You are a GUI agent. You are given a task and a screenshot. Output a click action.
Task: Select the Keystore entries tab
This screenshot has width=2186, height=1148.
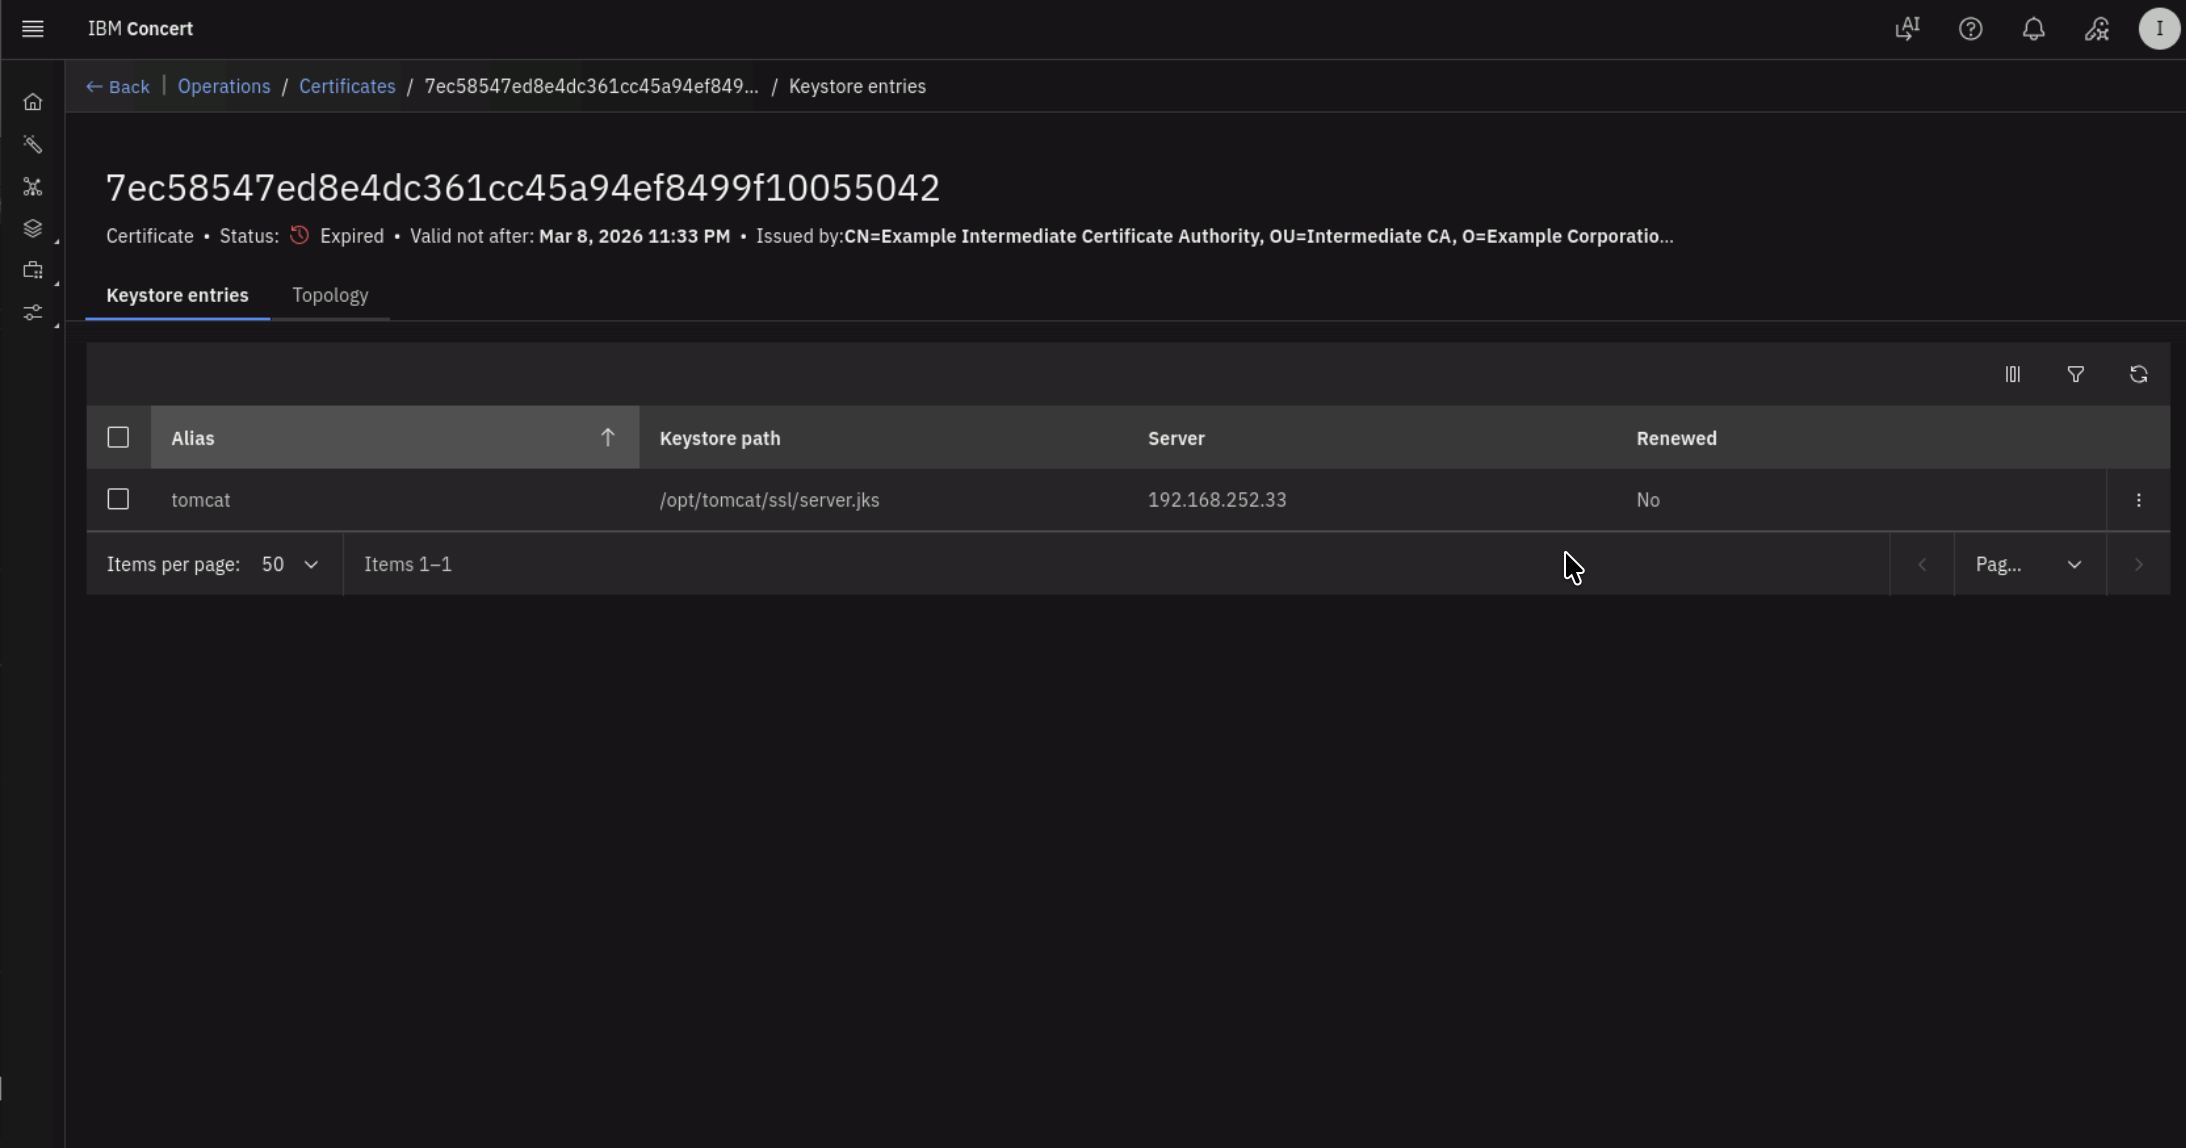point(177,295)
